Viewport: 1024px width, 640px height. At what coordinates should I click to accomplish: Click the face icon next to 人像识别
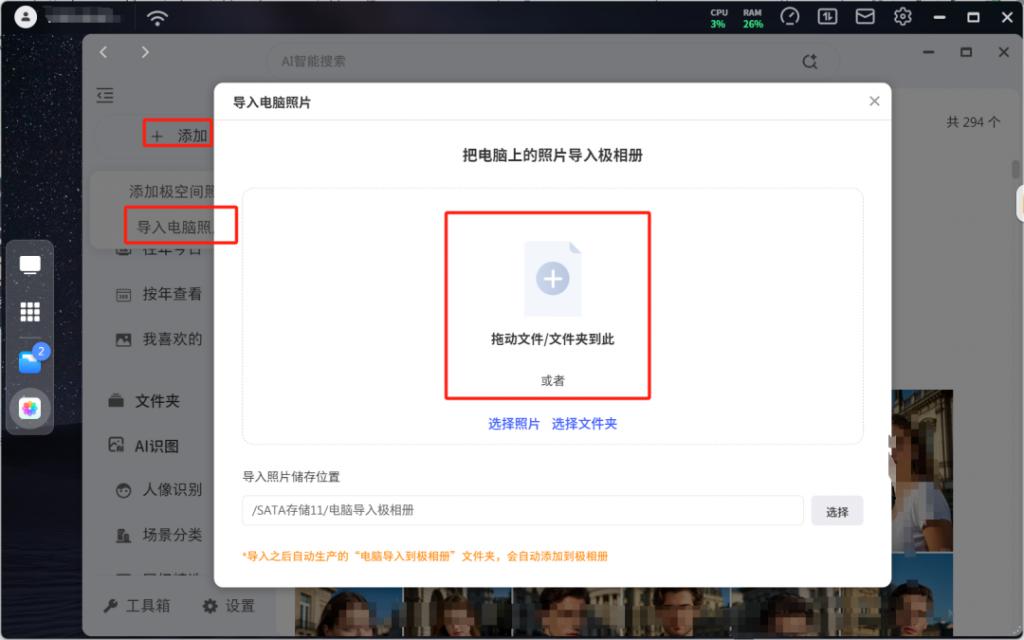click(x=123, y=490)
